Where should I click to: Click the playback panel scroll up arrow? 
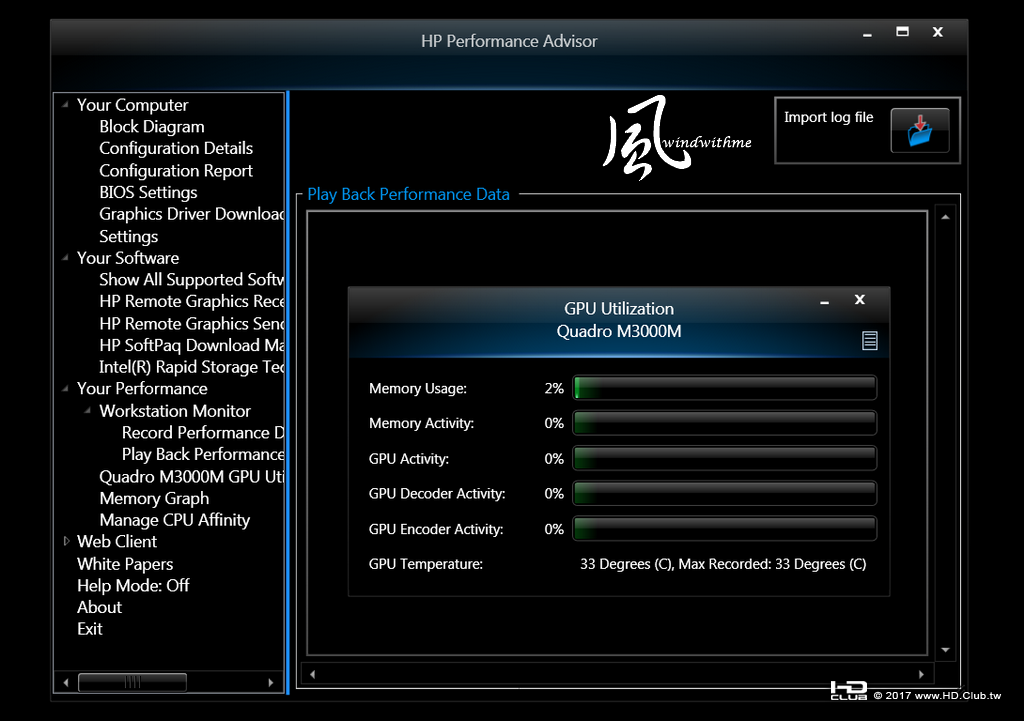tap(946, 217)
